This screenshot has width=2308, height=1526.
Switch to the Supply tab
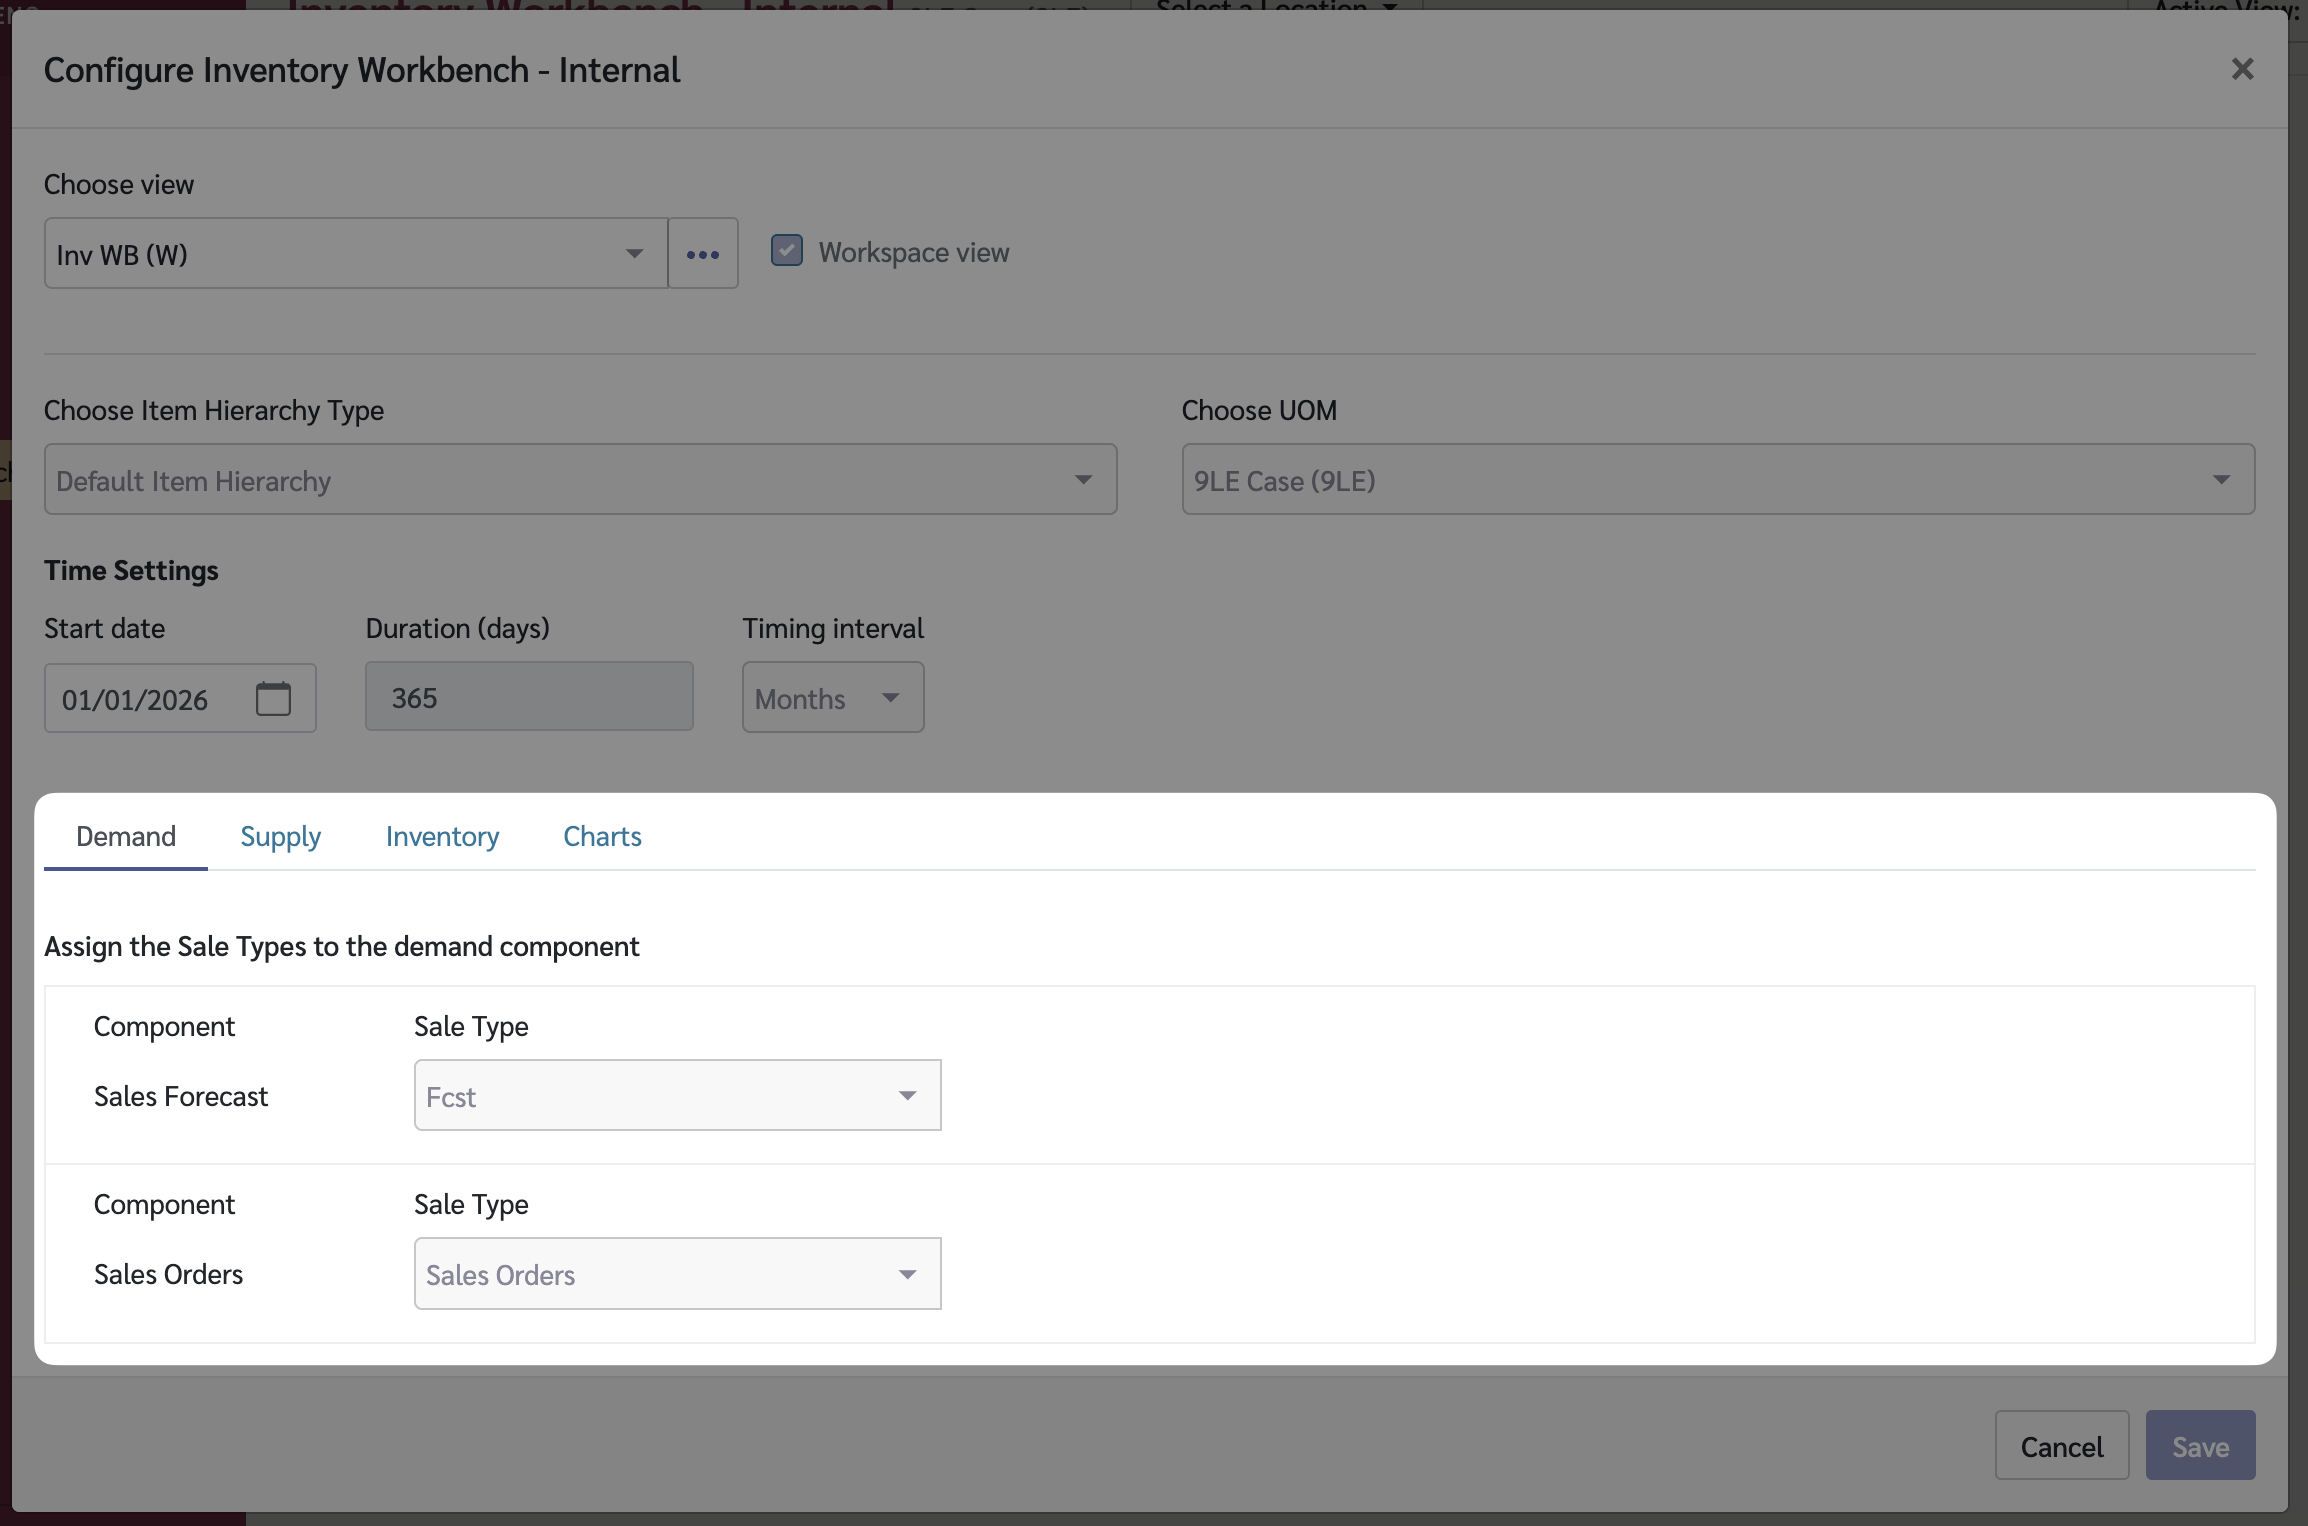pyautogui.click(x=280, y=836)
